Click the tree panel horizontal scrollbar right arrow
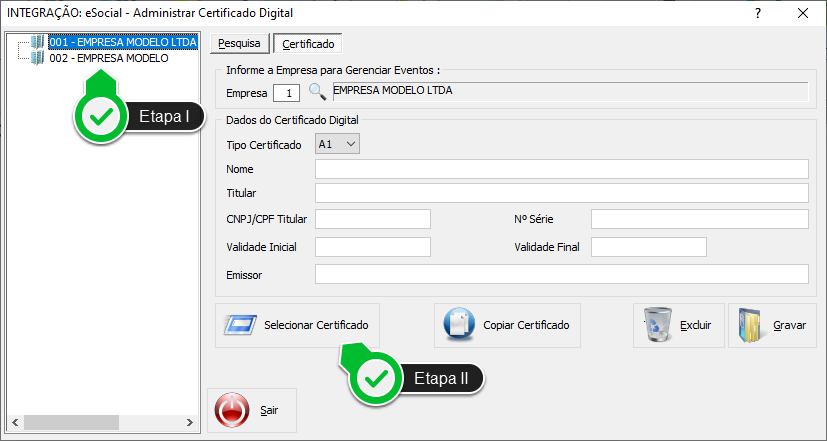 click(191, 421)
